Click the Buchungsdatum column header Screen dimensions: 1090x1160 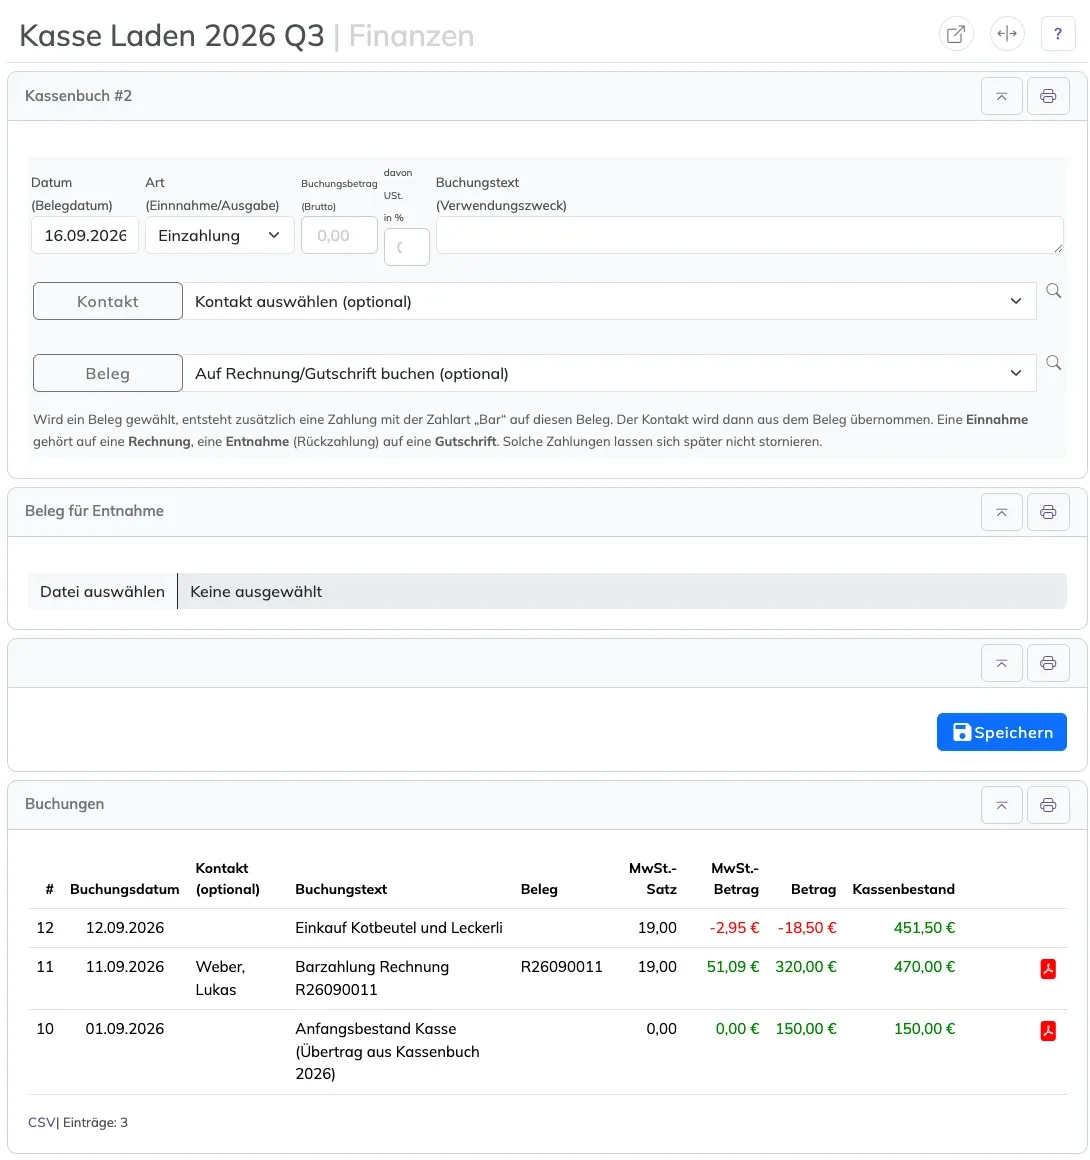[x=124, y=889]
